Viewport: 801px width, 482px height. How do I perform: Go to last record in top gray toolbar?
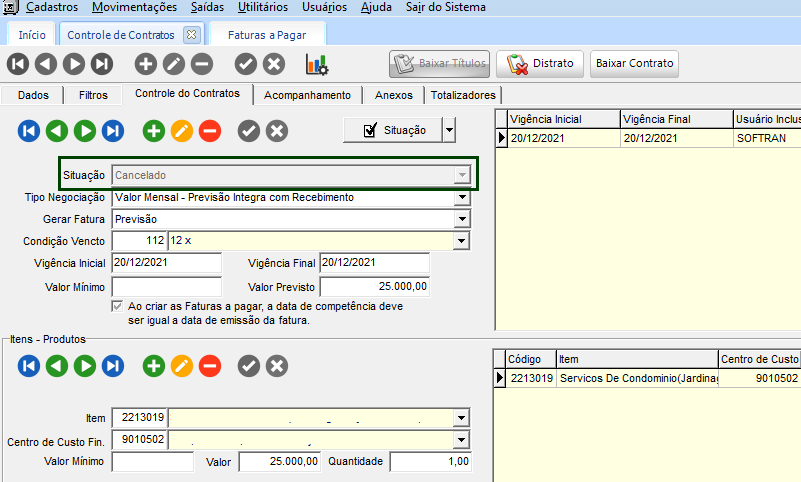(x=102, y=64)
